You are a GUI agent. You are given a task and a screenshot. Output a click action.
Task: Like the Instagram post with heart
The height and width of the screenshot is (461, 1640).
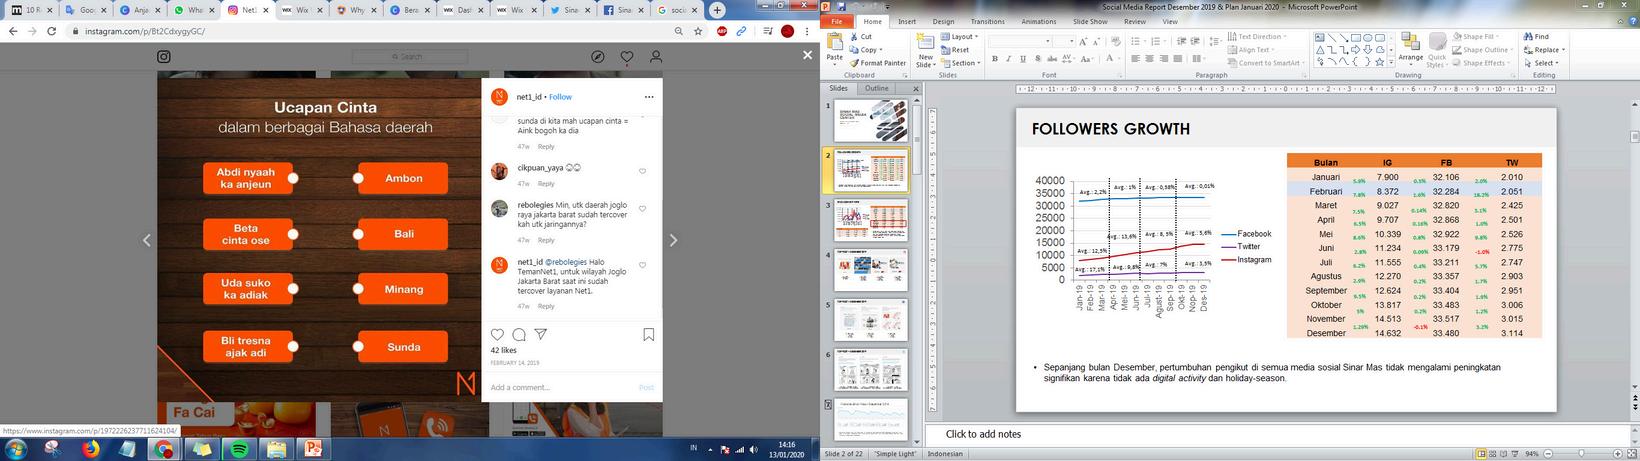tap(498, 334)
